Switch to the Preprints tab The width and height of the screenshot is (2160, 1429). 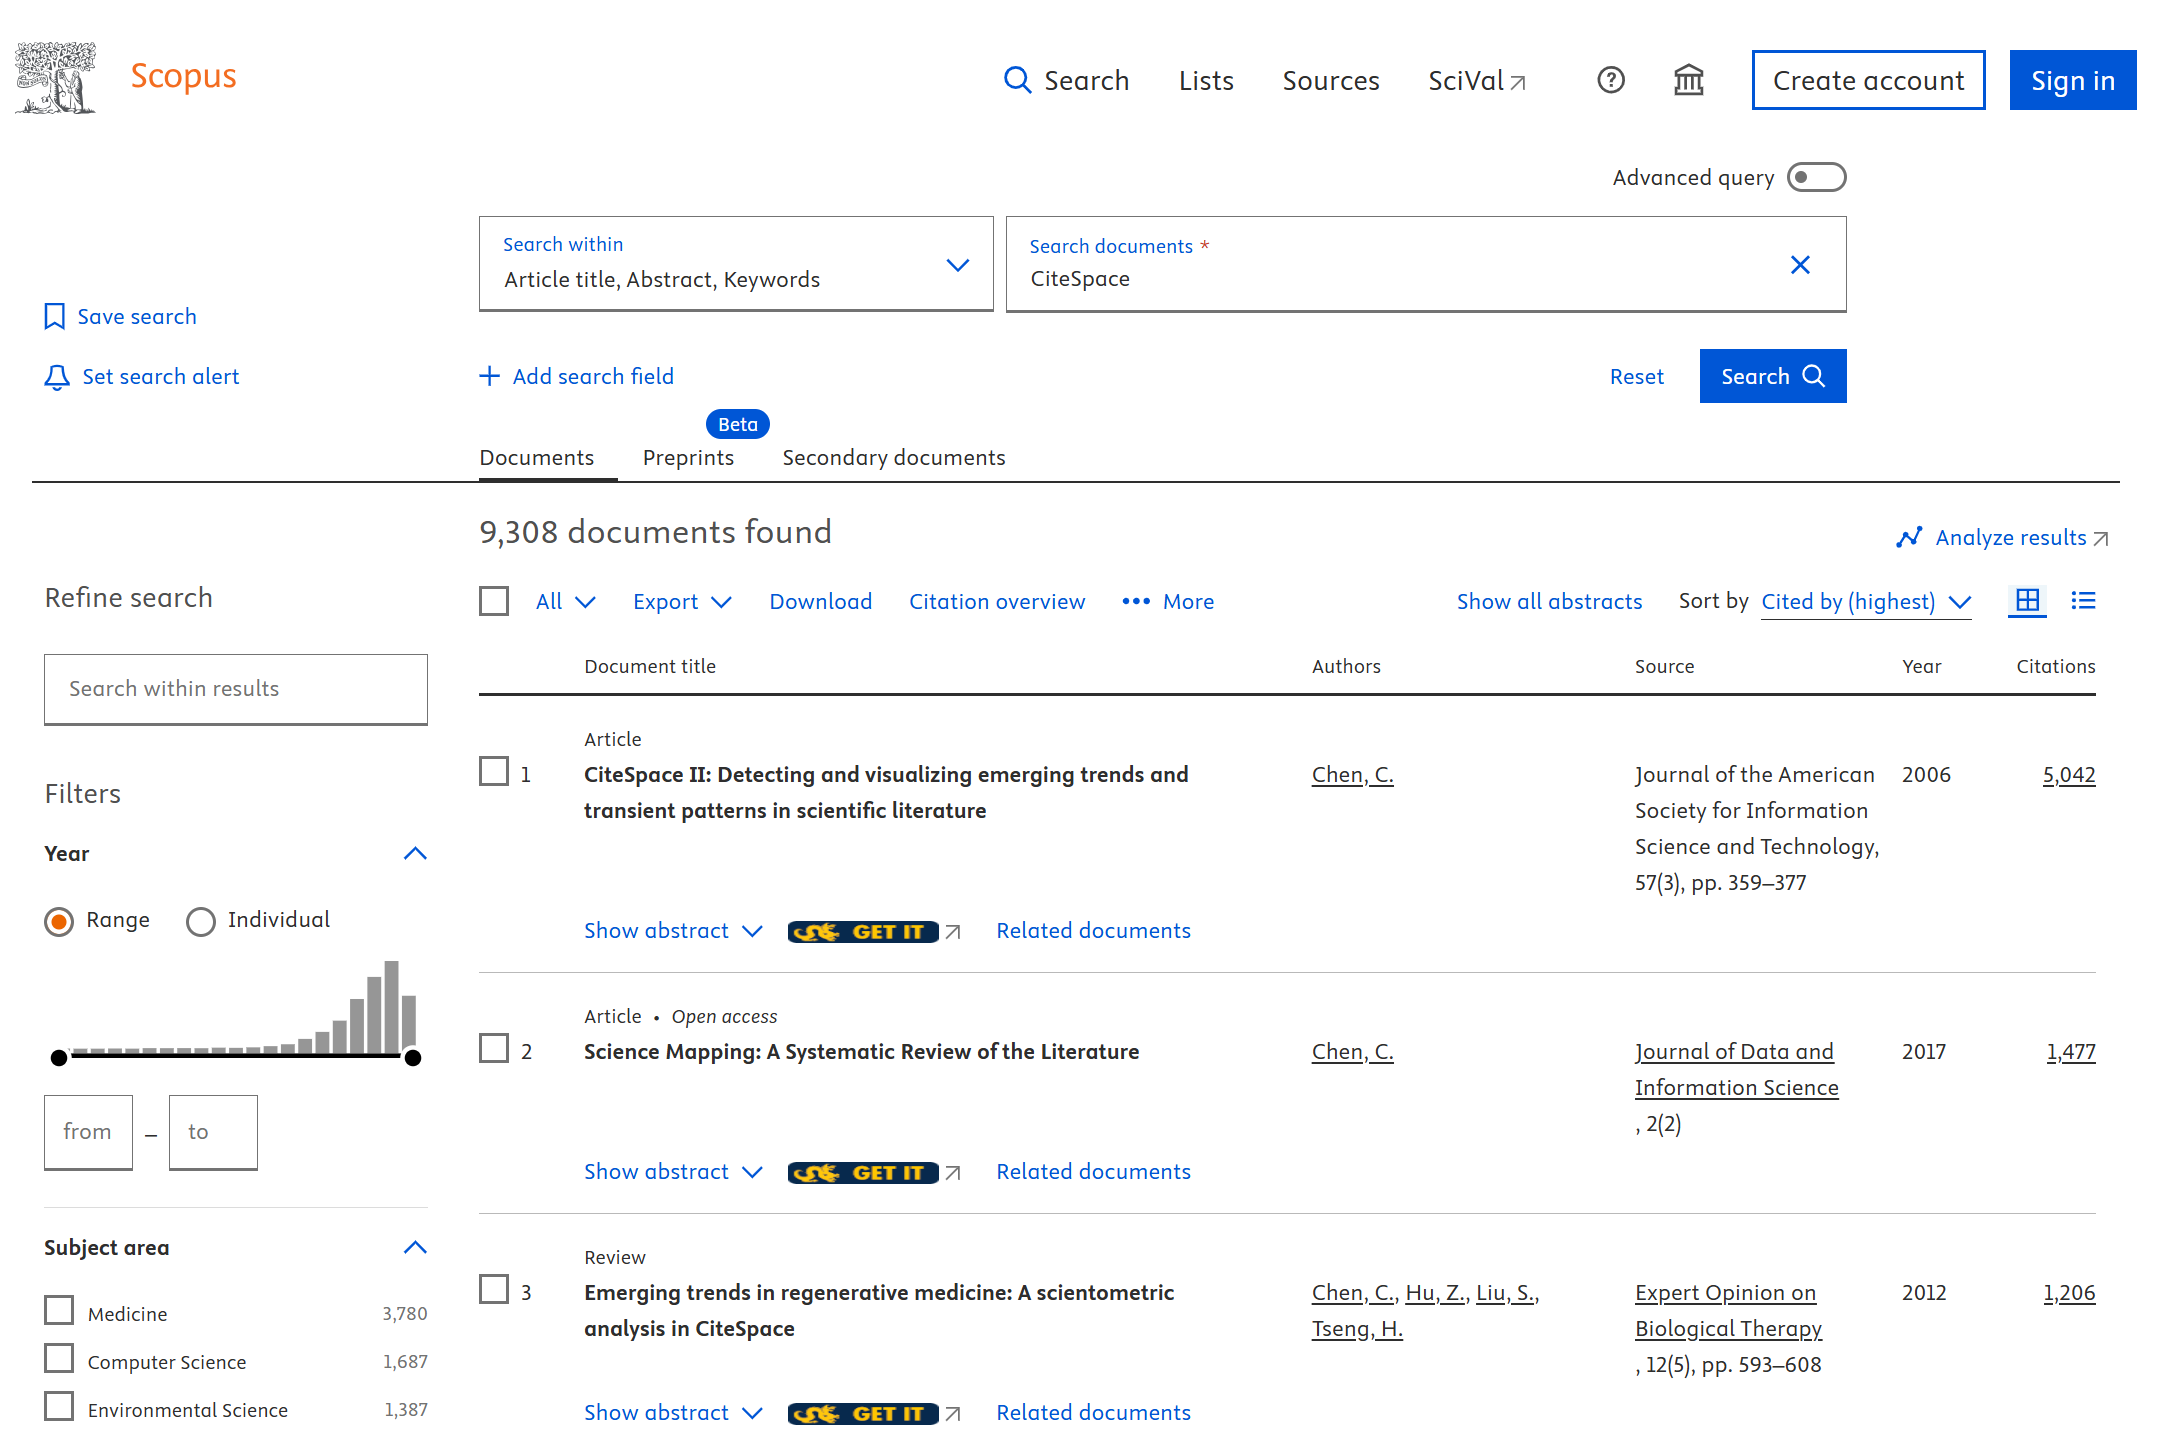[x=688, y=458]
